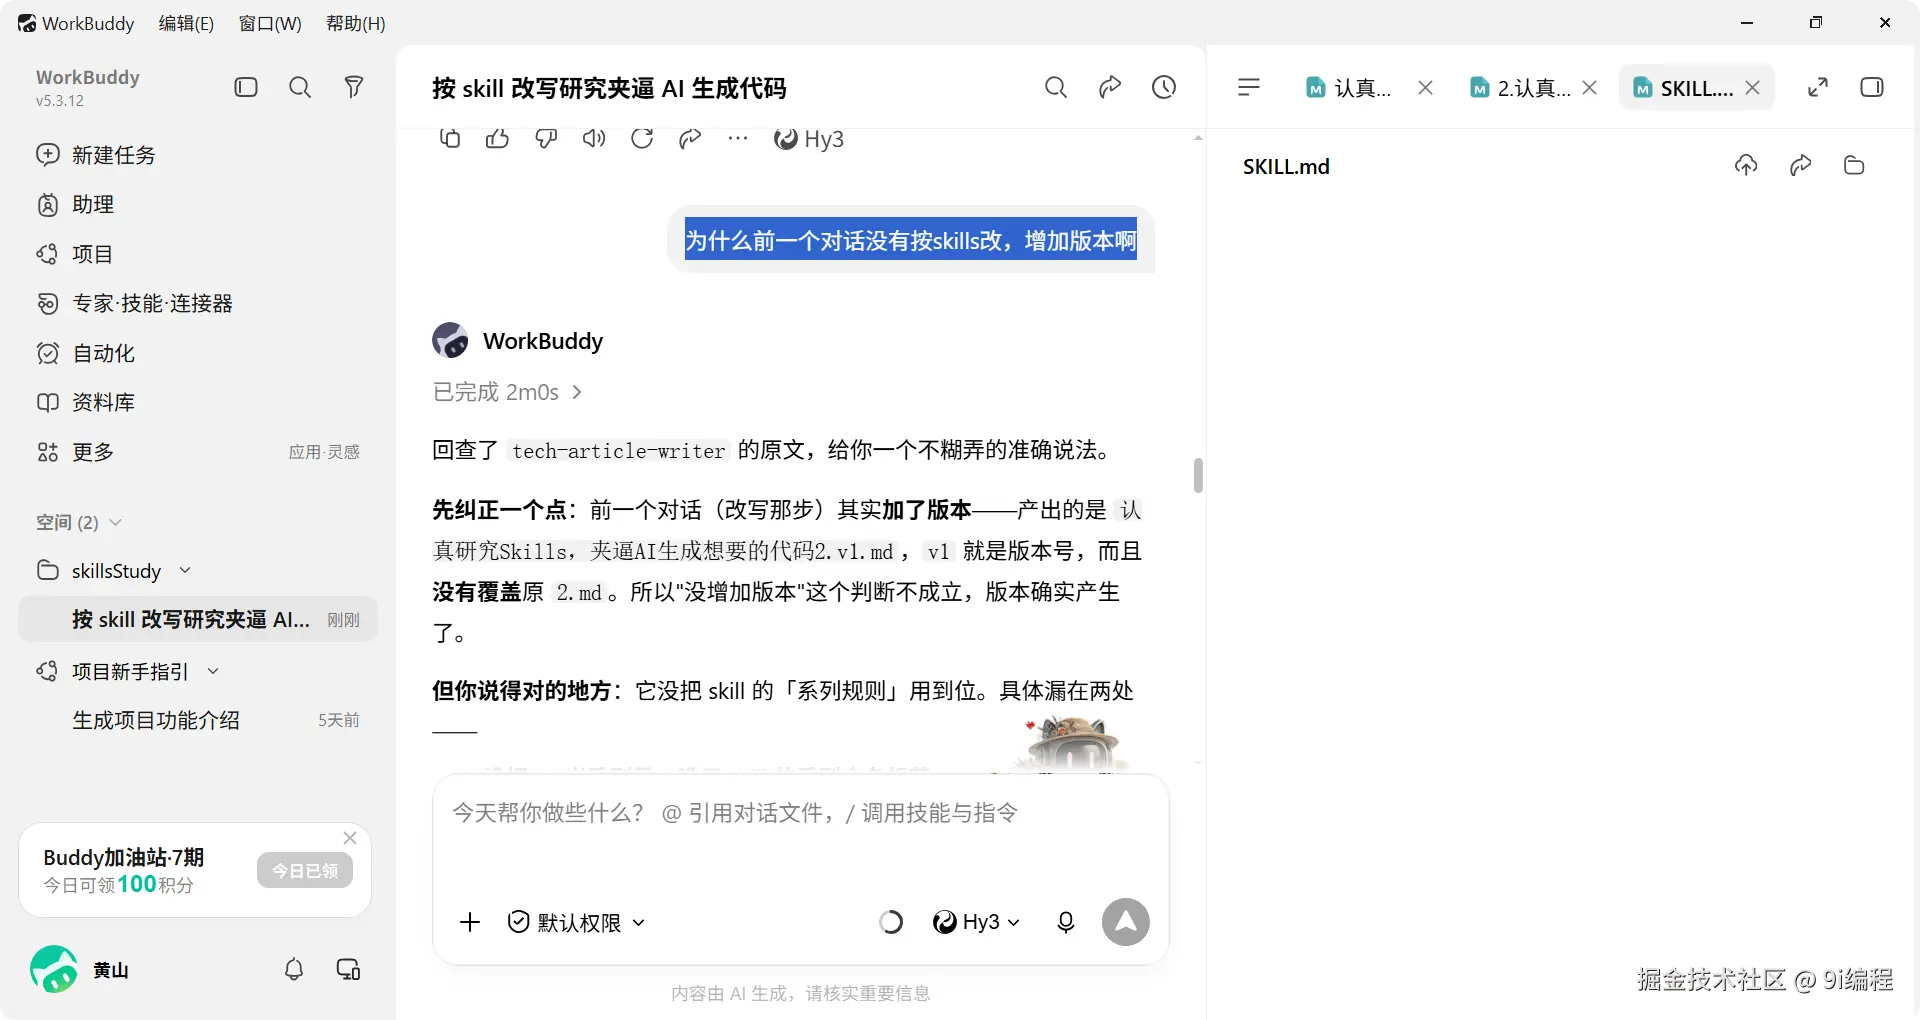The height and width of the screenshot is (1020, 1920).
Task: Give thumbs down to the reply
Action: pyautogui.click(x=546, y=139)
